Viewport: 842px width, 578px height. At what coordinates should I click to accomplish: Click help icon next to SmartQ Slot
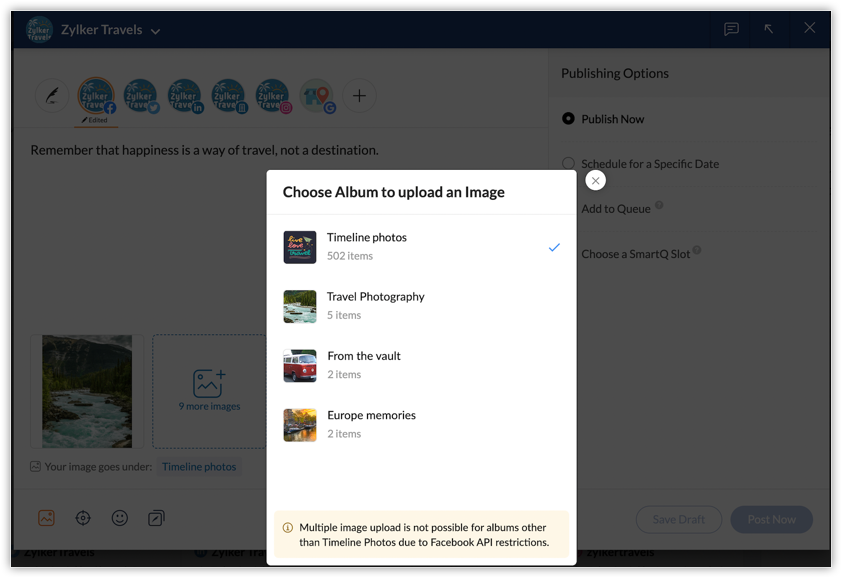pos(697,250)
